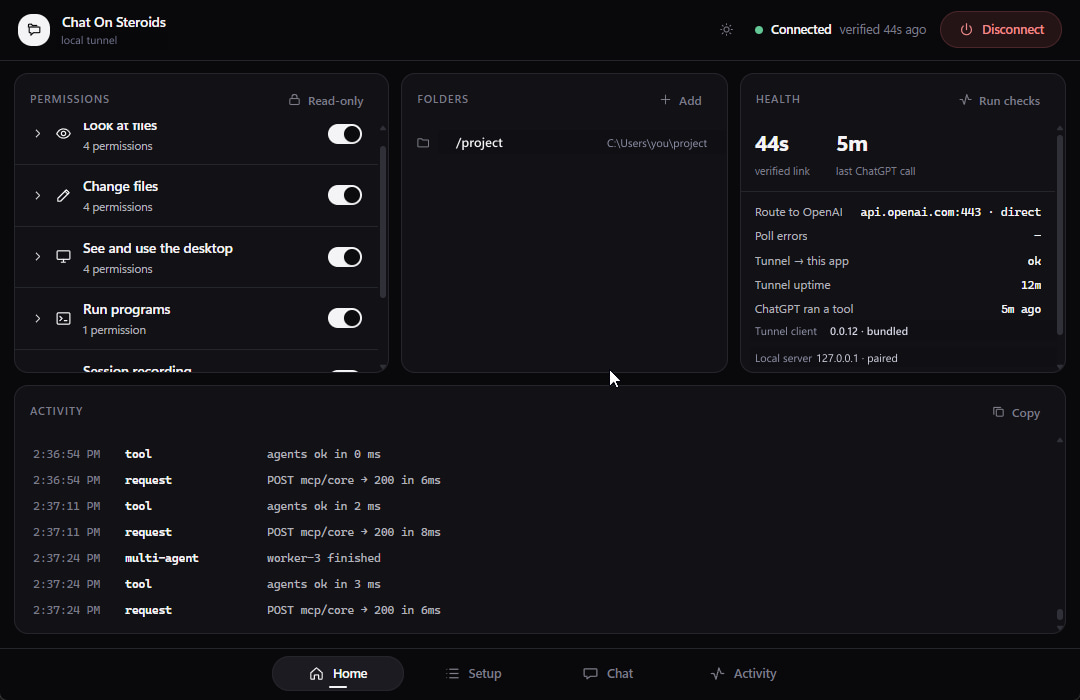The width and height of the screenshot is (1080, 700).
Task: Click the Copy button in Activity
Action: 1016,413
